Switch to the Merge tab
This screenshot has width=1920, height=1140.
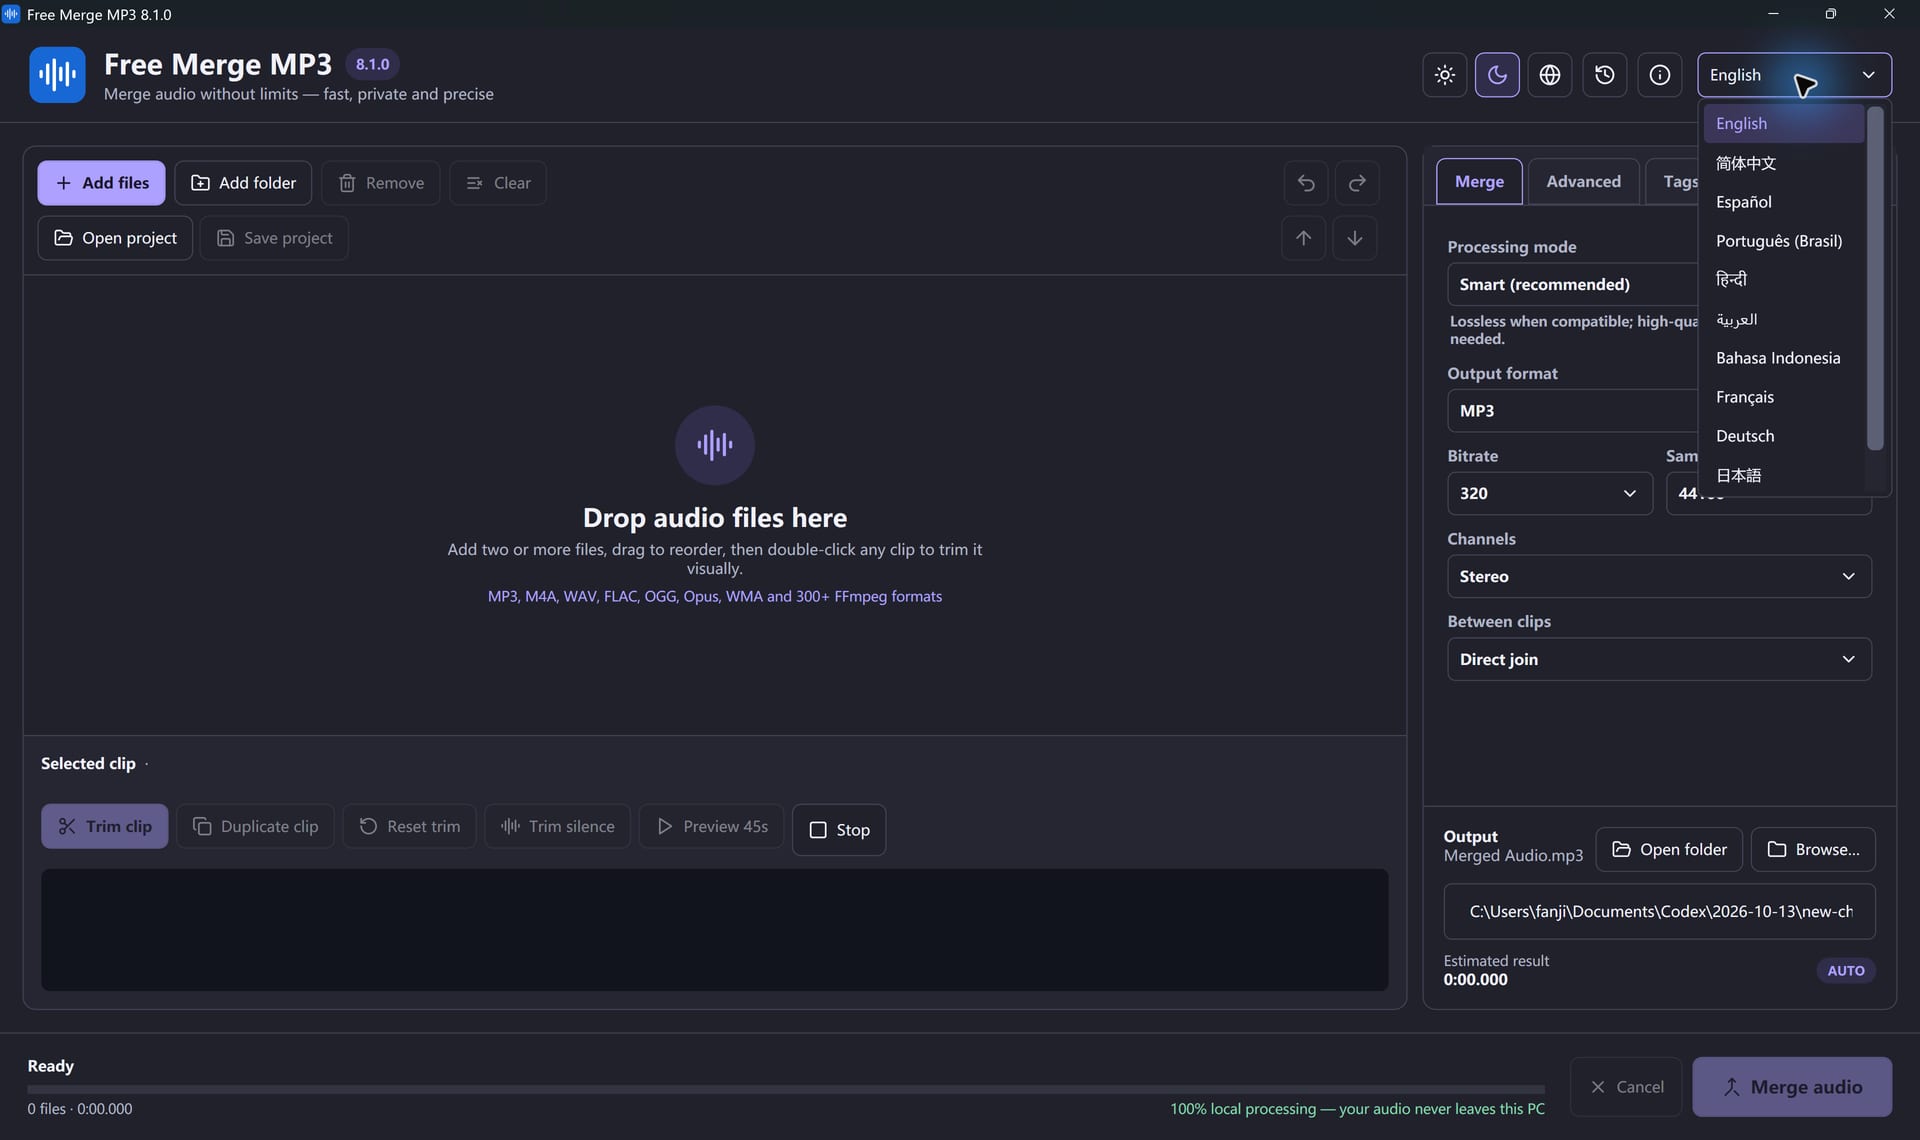click(x=1479, y=182)
